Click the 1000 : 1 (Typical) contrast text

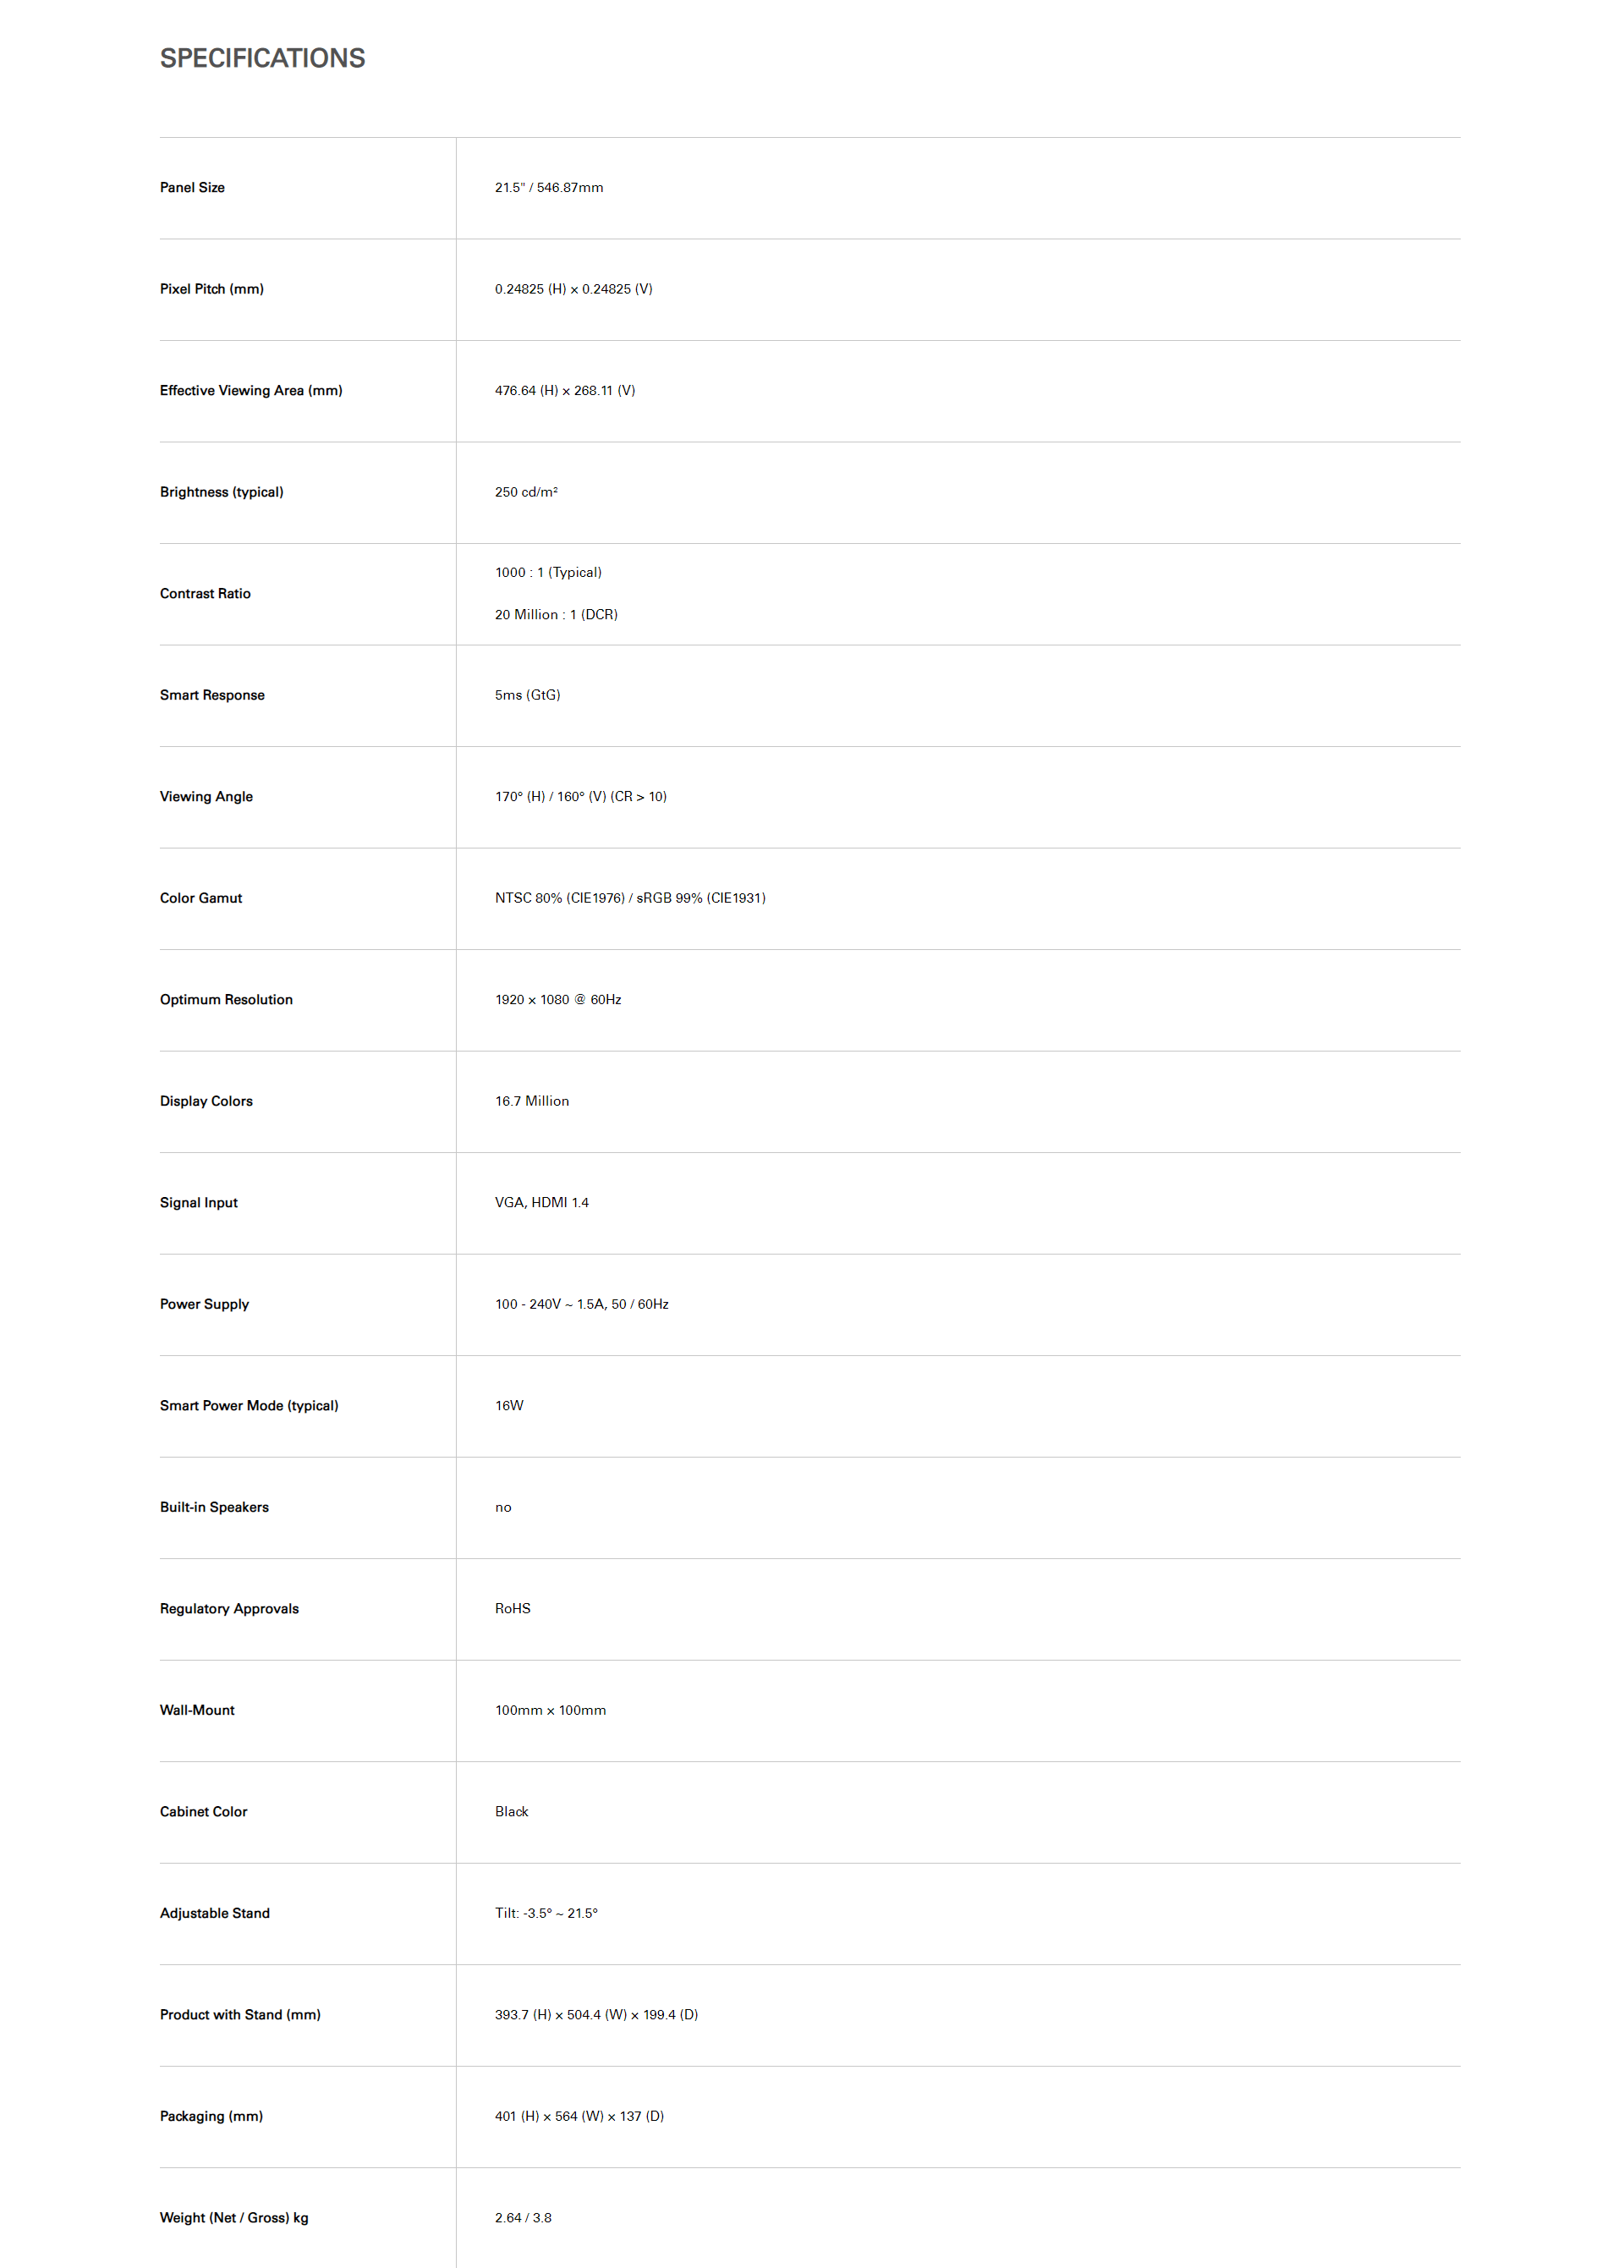548,573
